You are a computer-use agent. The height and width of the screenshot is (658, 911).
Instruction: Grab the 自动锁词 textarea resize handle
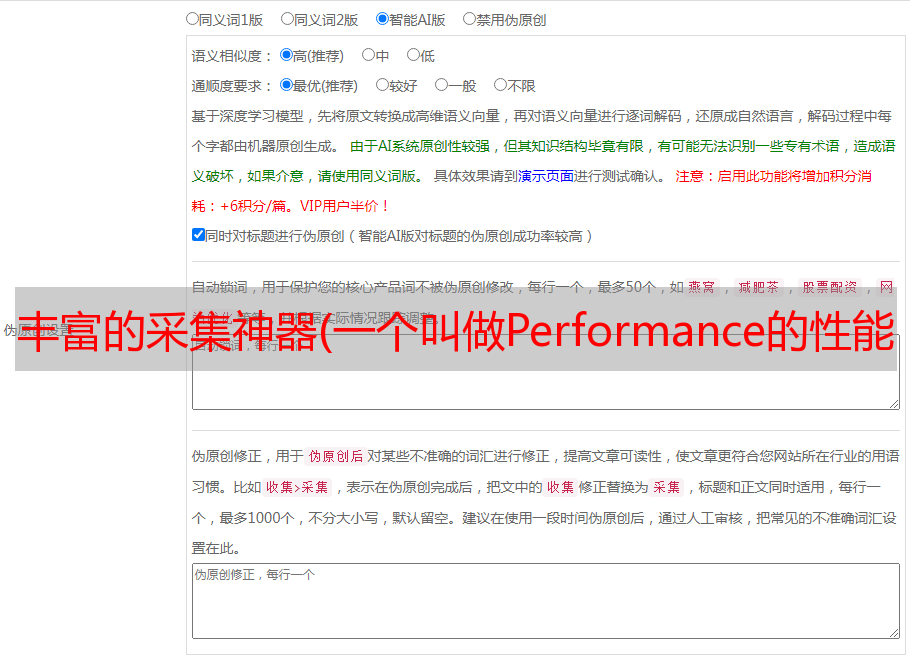point(894,404)
